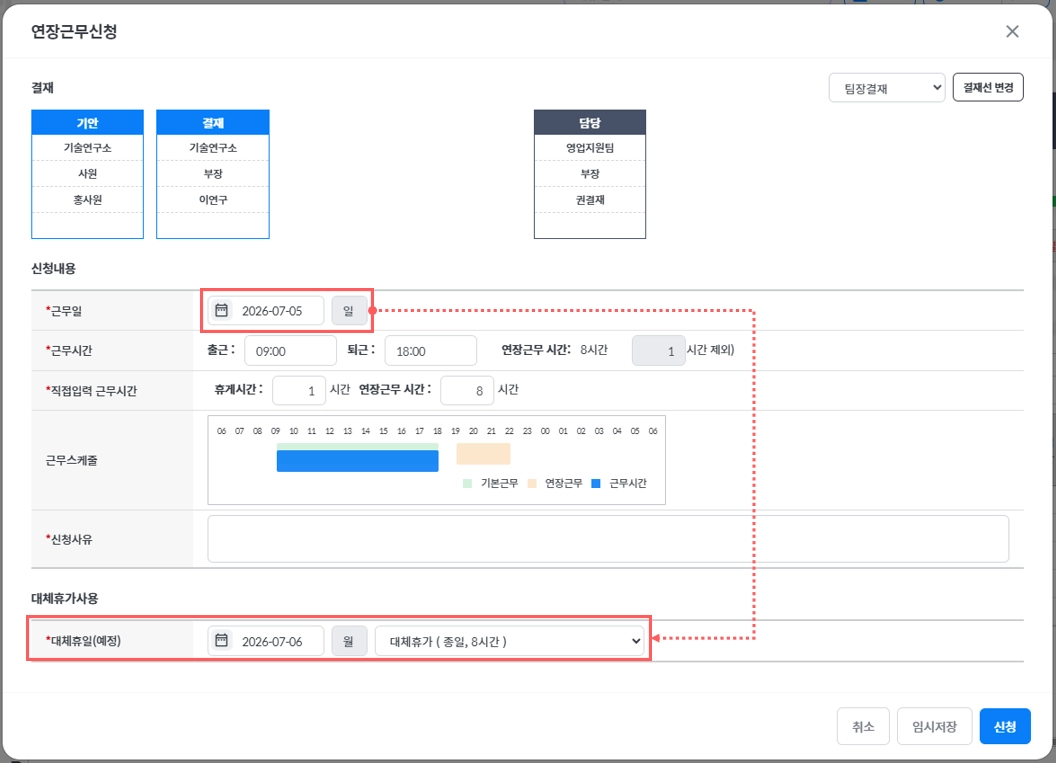Click the 결재선 변경 button
1056x763 pixels.
coord(988,88)
